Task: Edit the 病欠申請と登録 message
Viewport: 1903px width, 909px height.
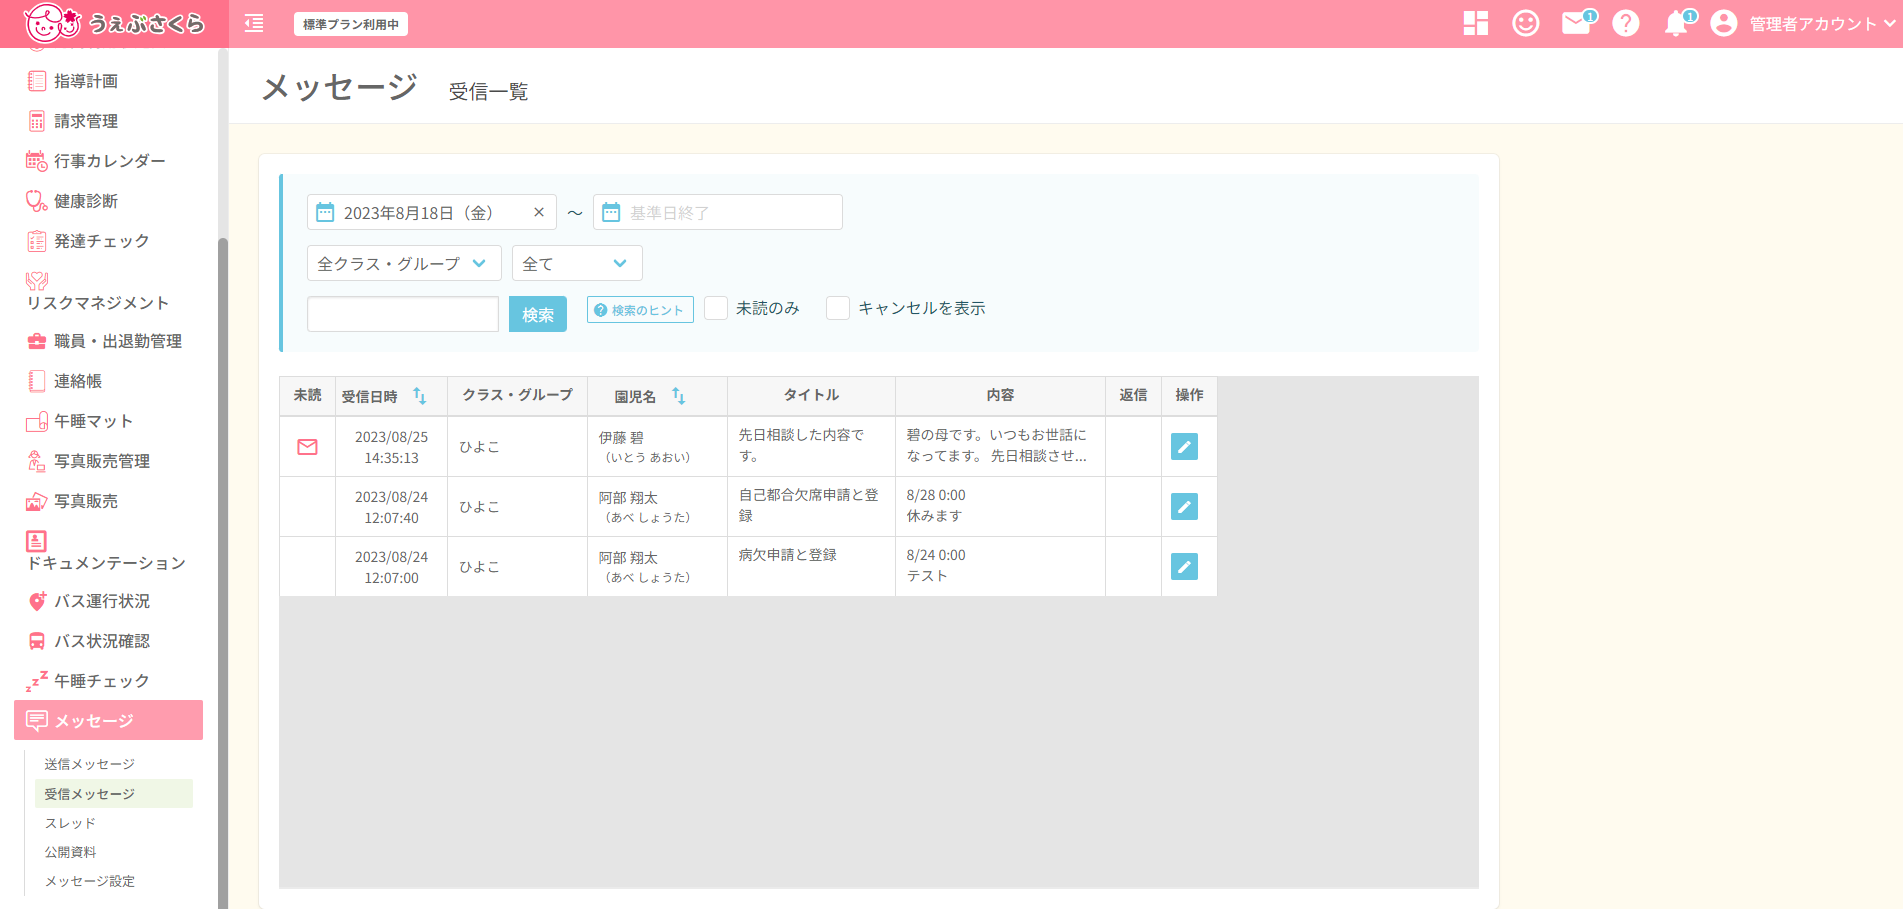Action: click(x=1184, y=567)
